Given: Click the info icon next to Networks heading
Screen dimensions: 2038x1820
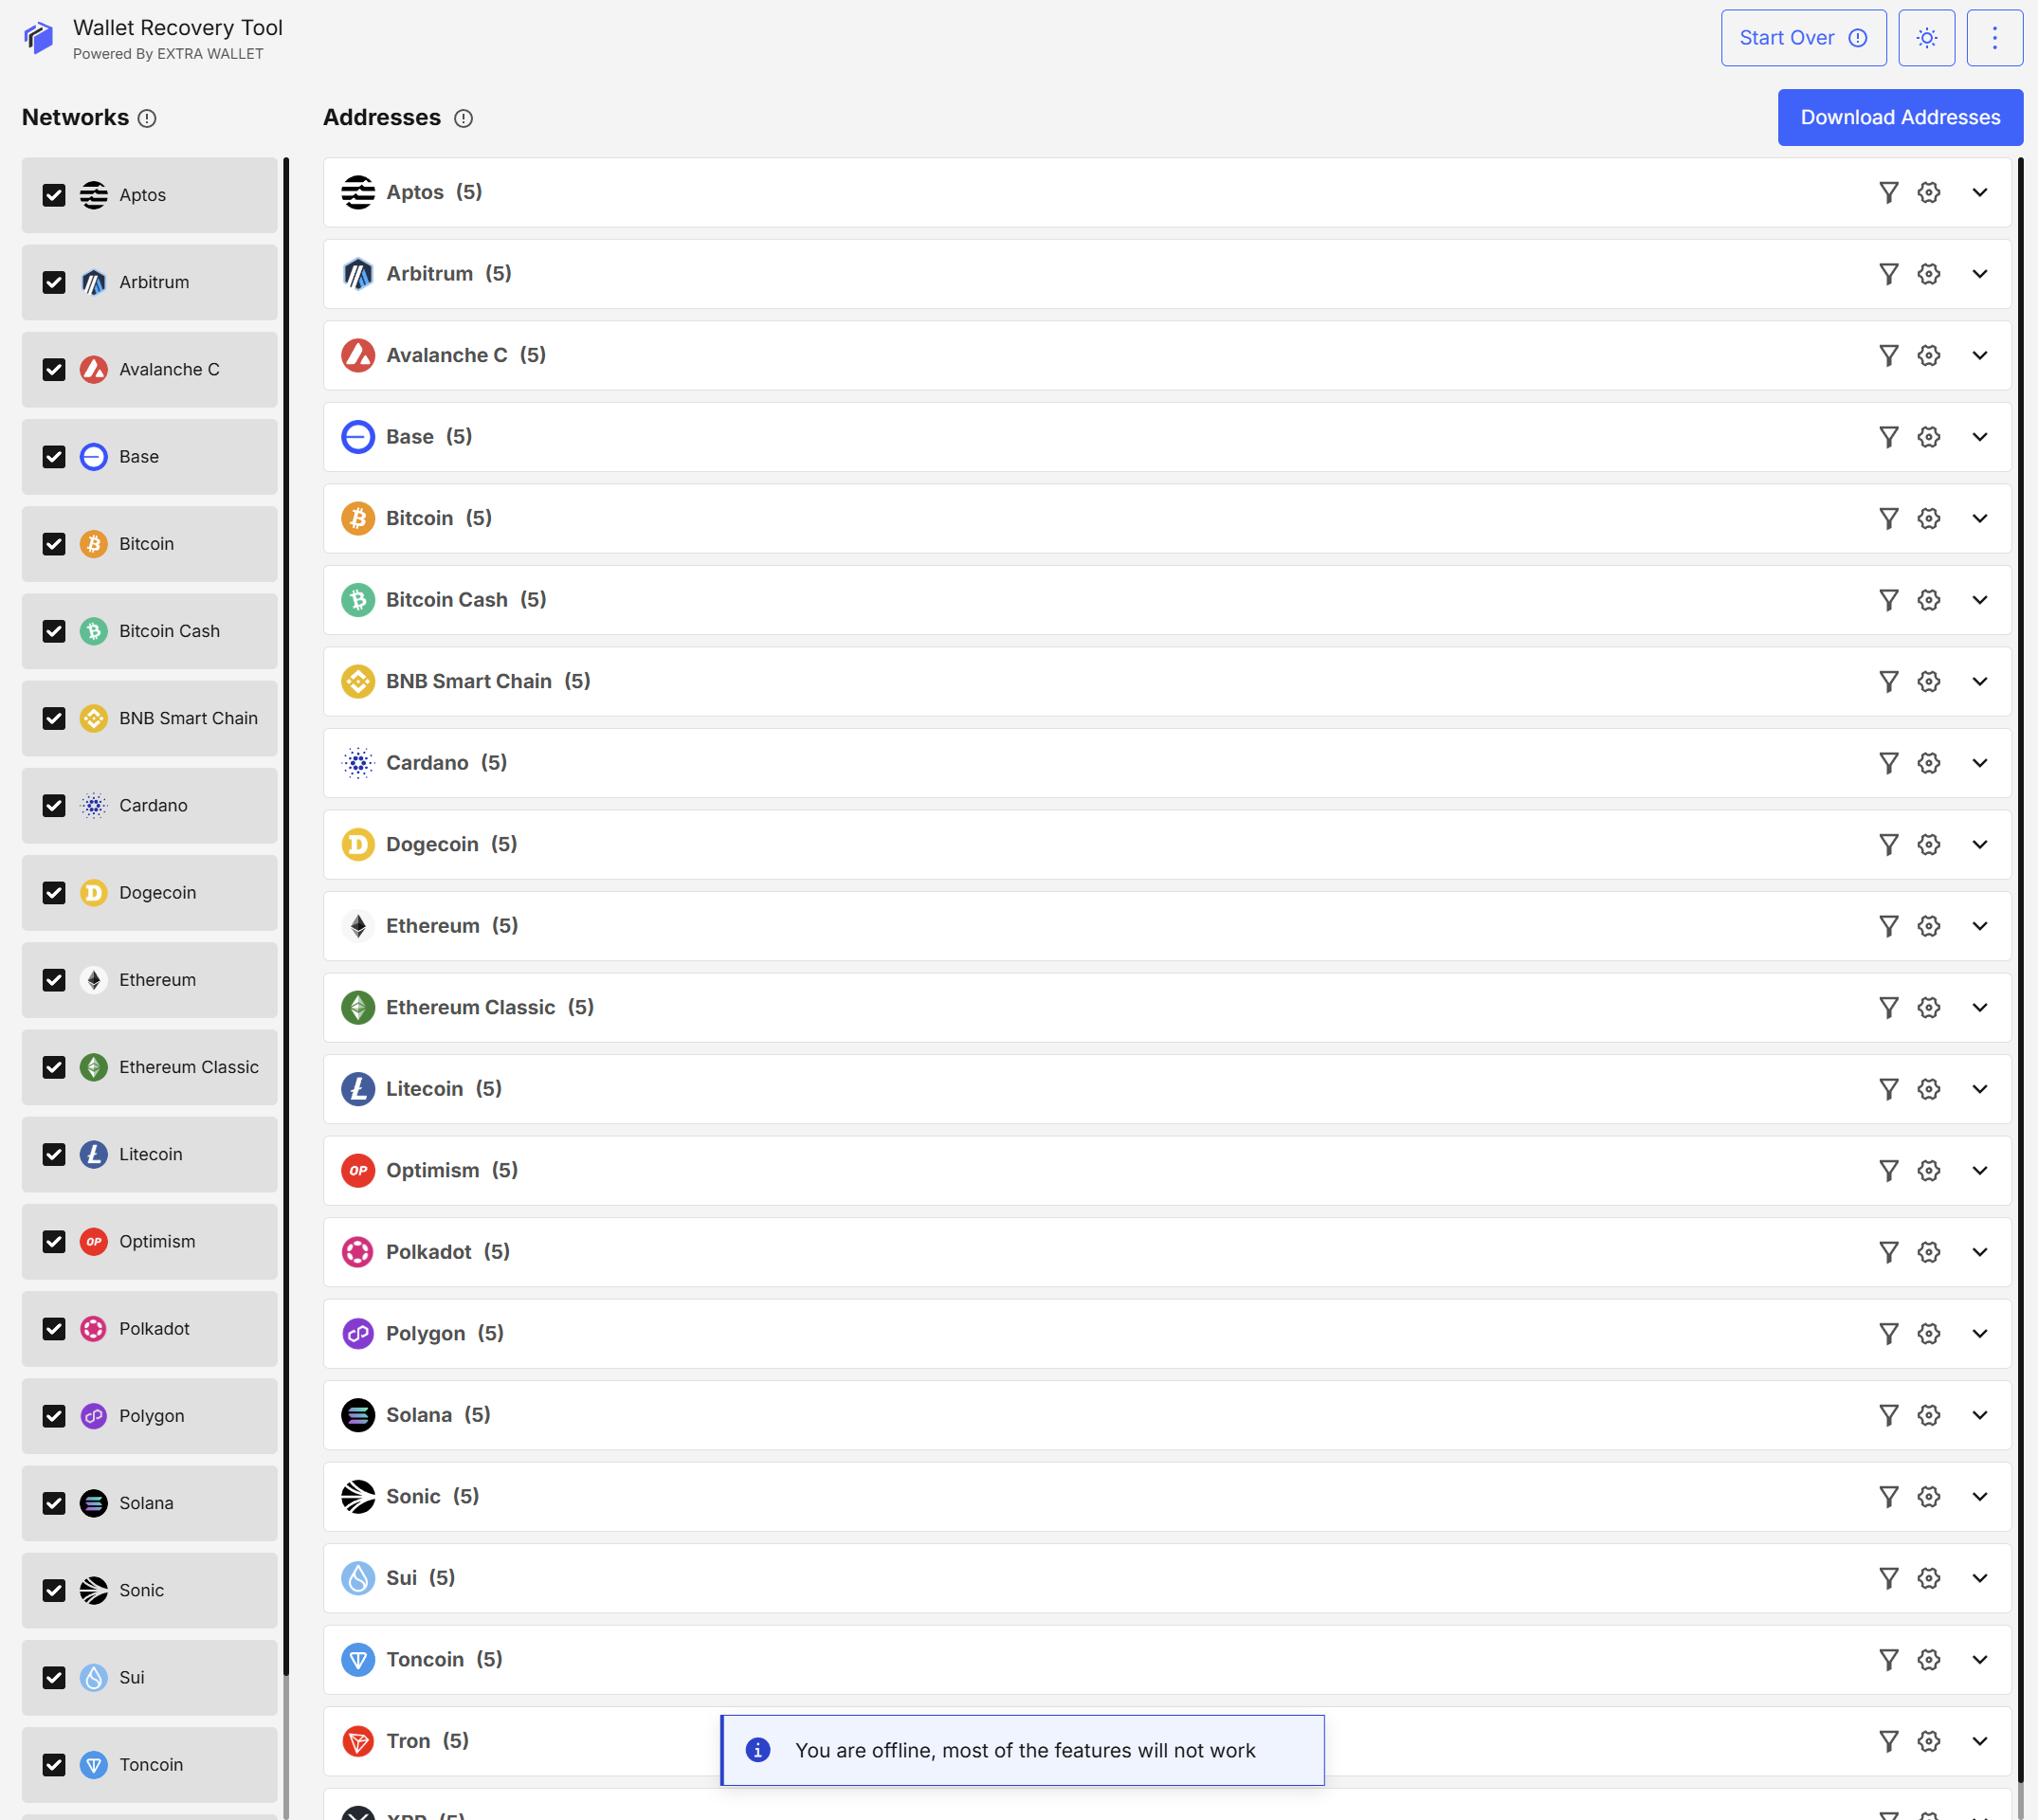Looking at the screenshot, I should click(147, 118).
